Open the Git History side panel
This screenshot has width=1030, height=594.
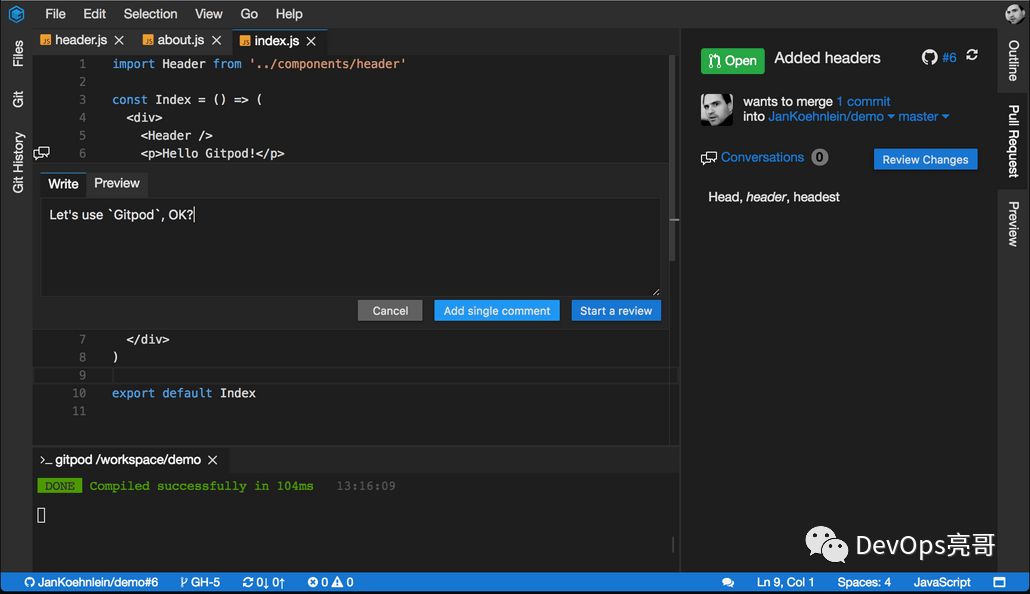pyautogui.click(x=18, y=162)
